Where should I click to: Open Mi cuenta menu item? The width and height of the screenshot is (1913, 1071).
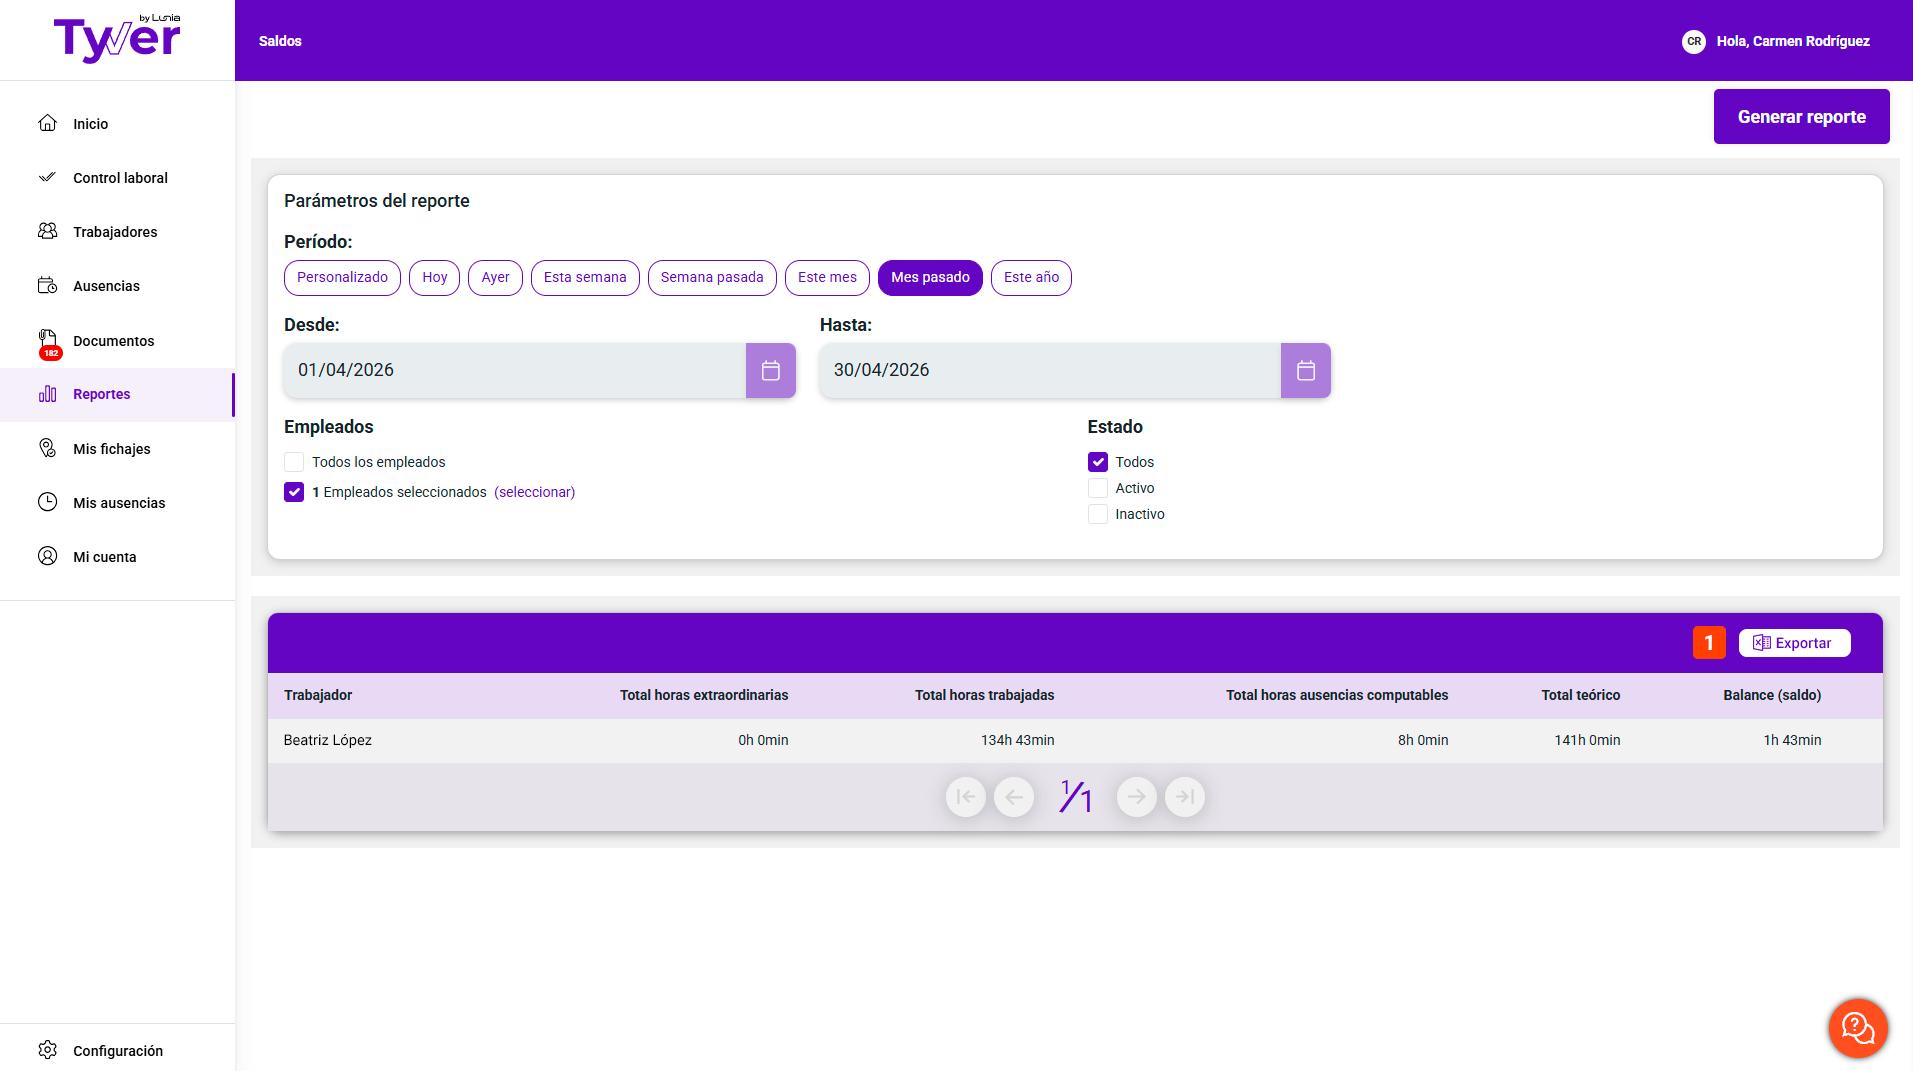(117, 557)
